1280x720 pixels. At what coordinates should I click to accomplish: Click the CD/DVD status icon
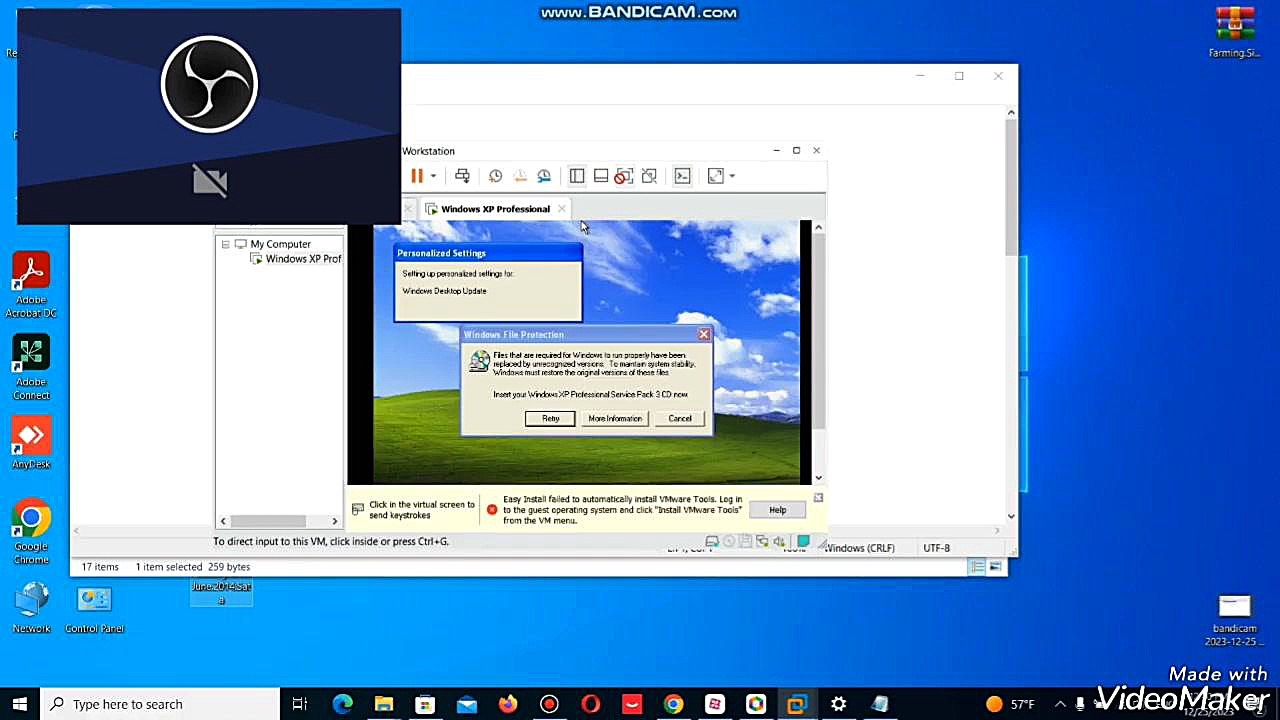(729, 542)
